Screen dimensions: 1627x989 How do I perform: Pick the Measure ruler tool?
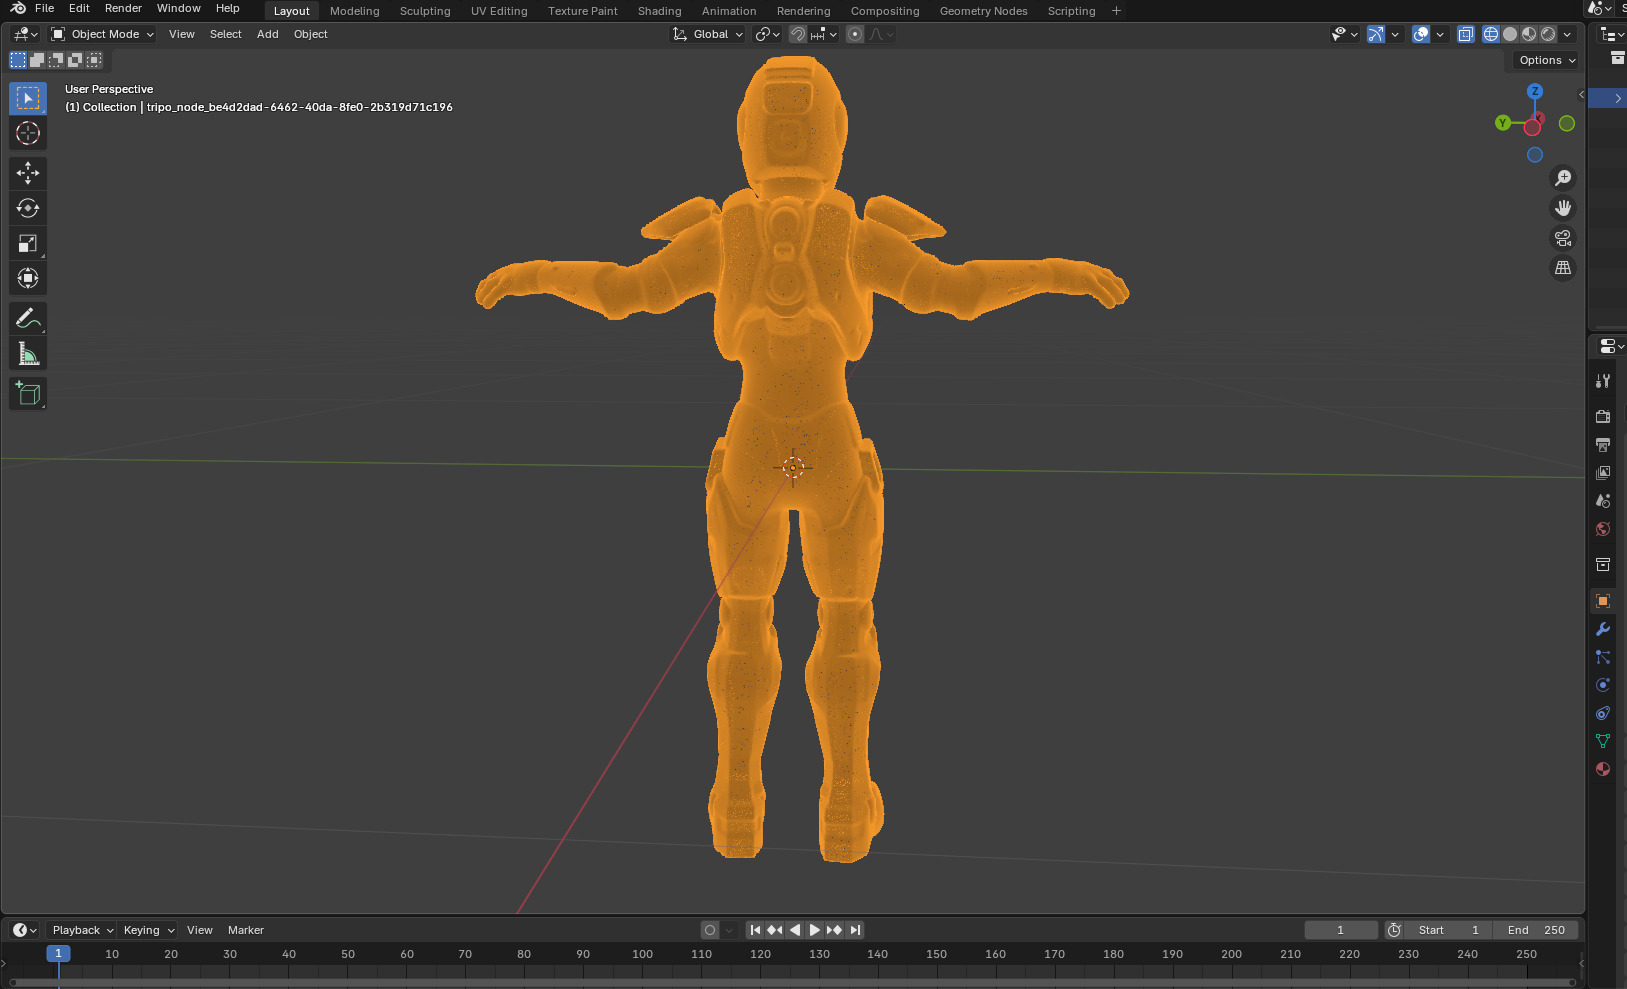click(28, 354)
